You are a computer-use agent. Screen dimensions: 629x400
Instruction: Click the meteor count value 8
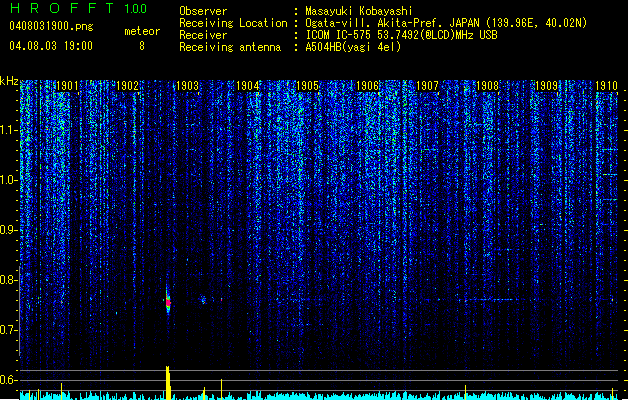142,46
